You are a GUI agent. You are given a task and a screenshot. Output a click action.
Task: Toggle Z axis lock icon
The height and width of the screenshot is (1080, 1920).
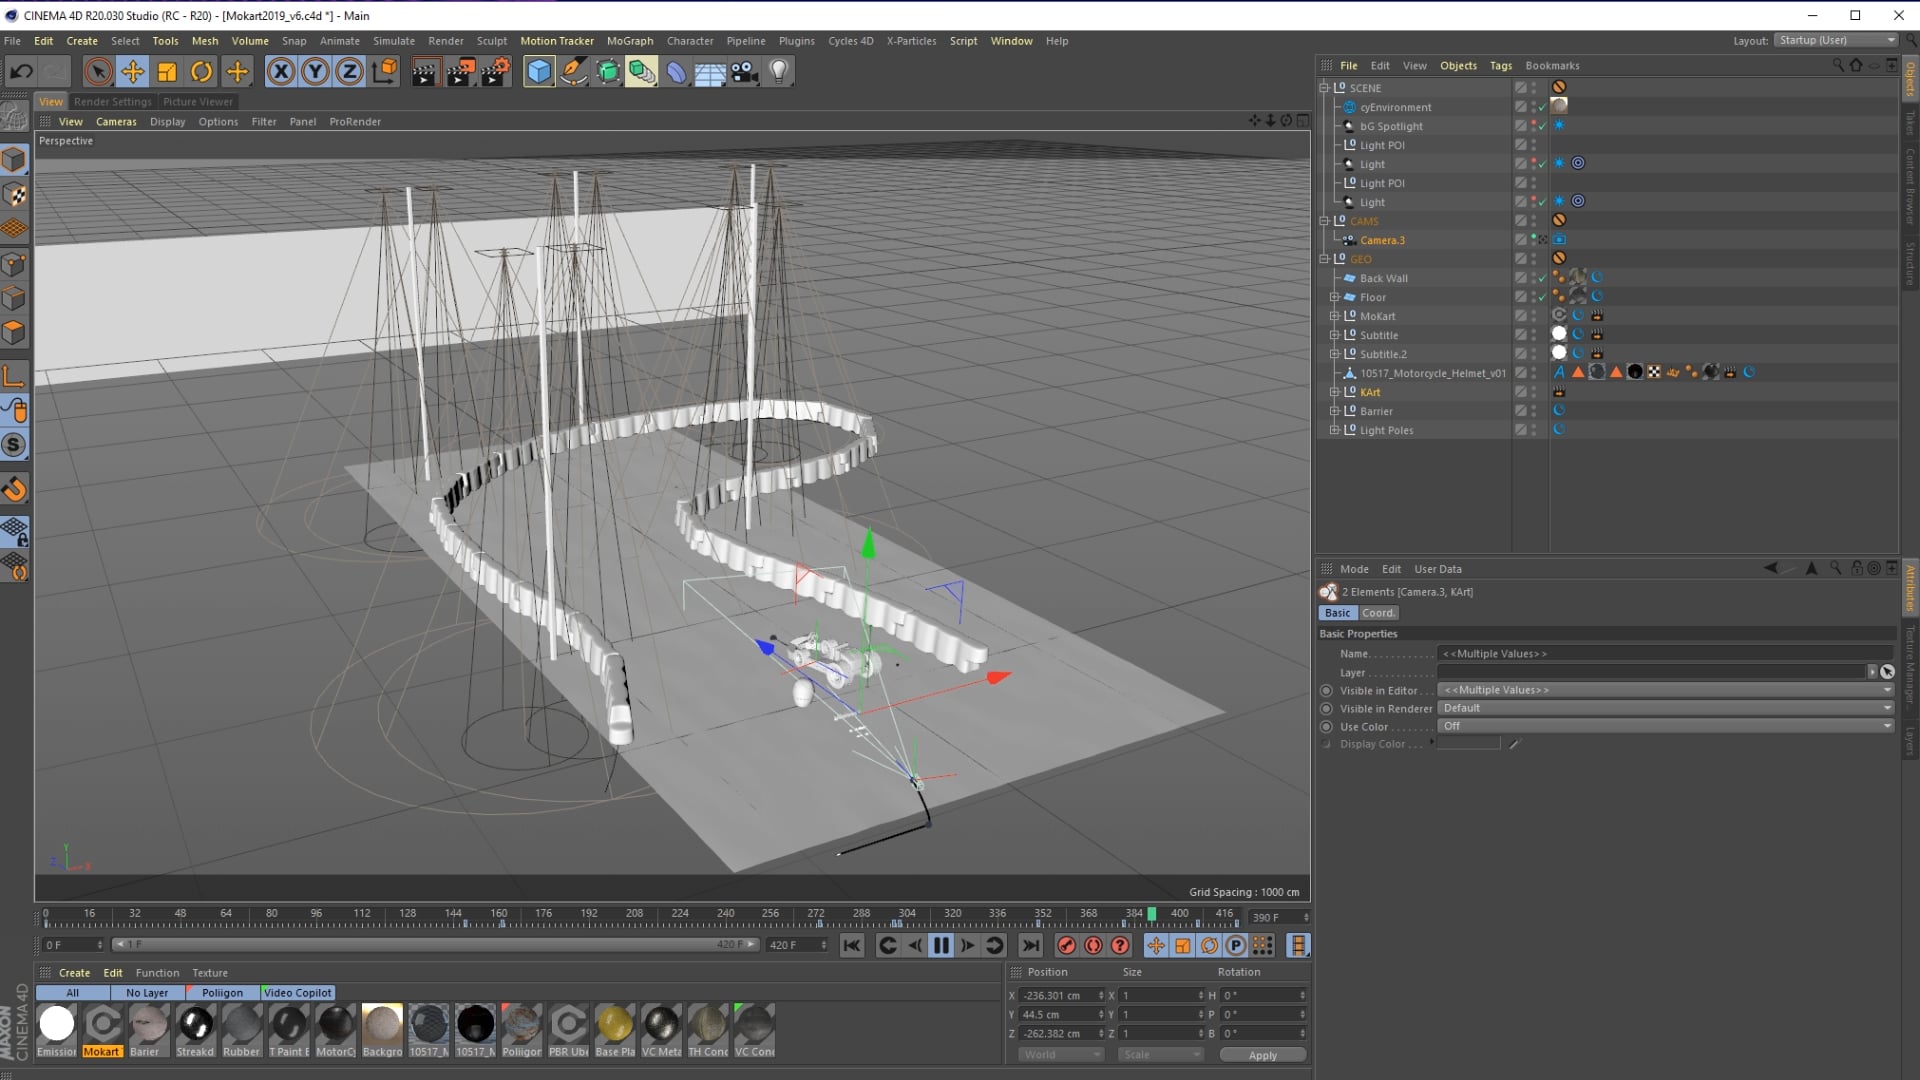[349, 71]
